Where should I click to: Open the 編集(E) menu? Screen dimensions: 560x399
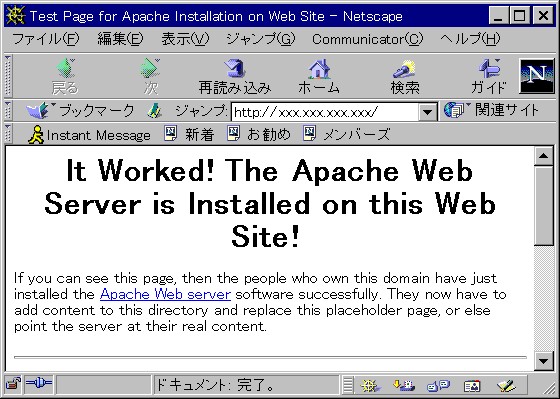pos(120,39)
